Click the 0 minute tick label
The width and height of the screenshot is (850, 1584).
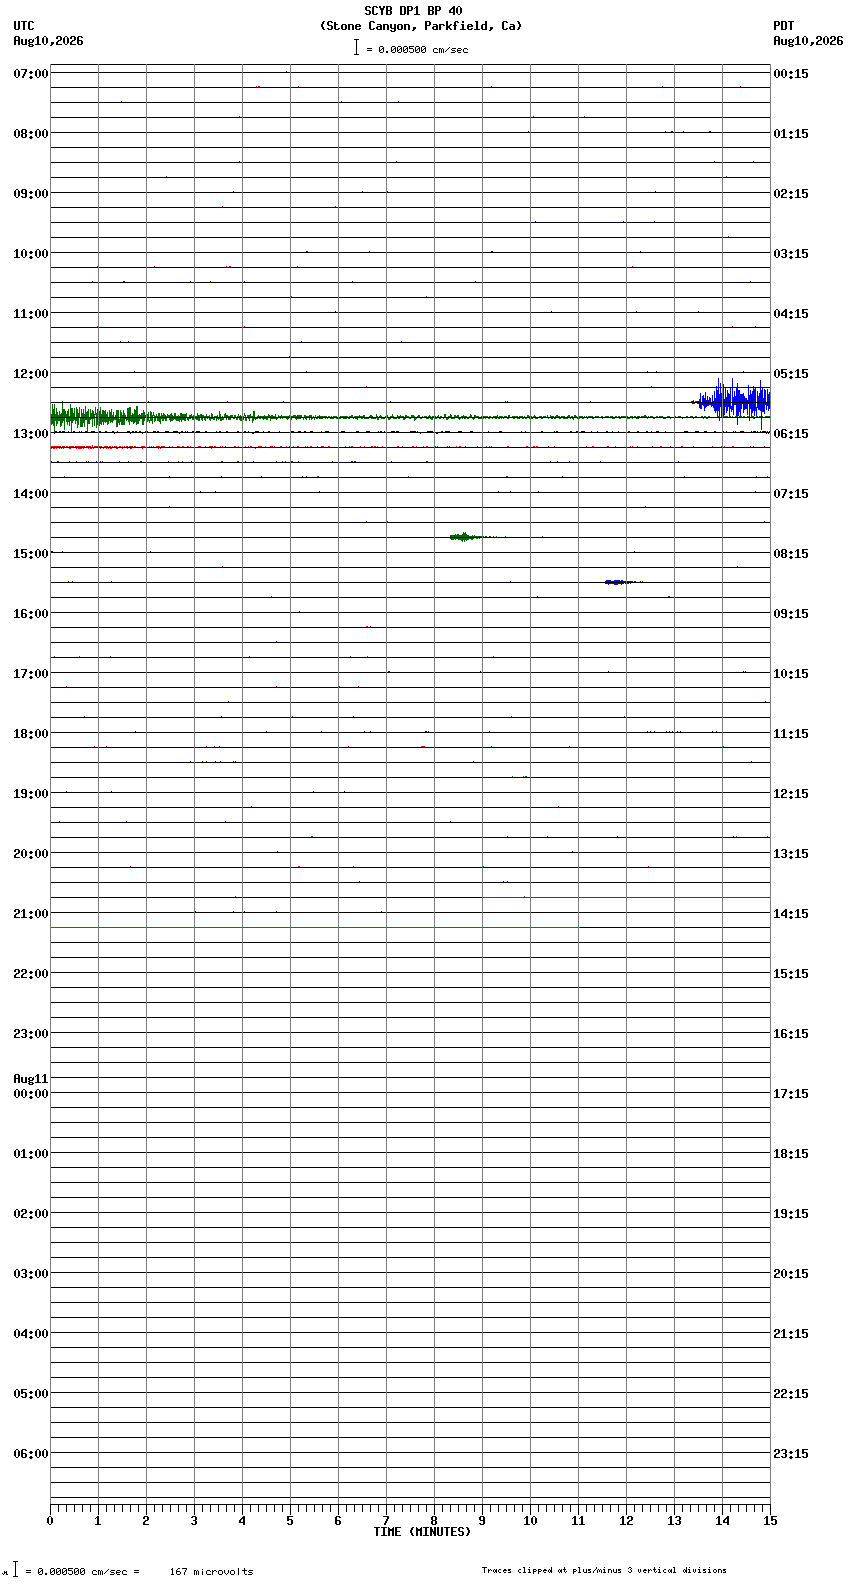coord(50,1521)
